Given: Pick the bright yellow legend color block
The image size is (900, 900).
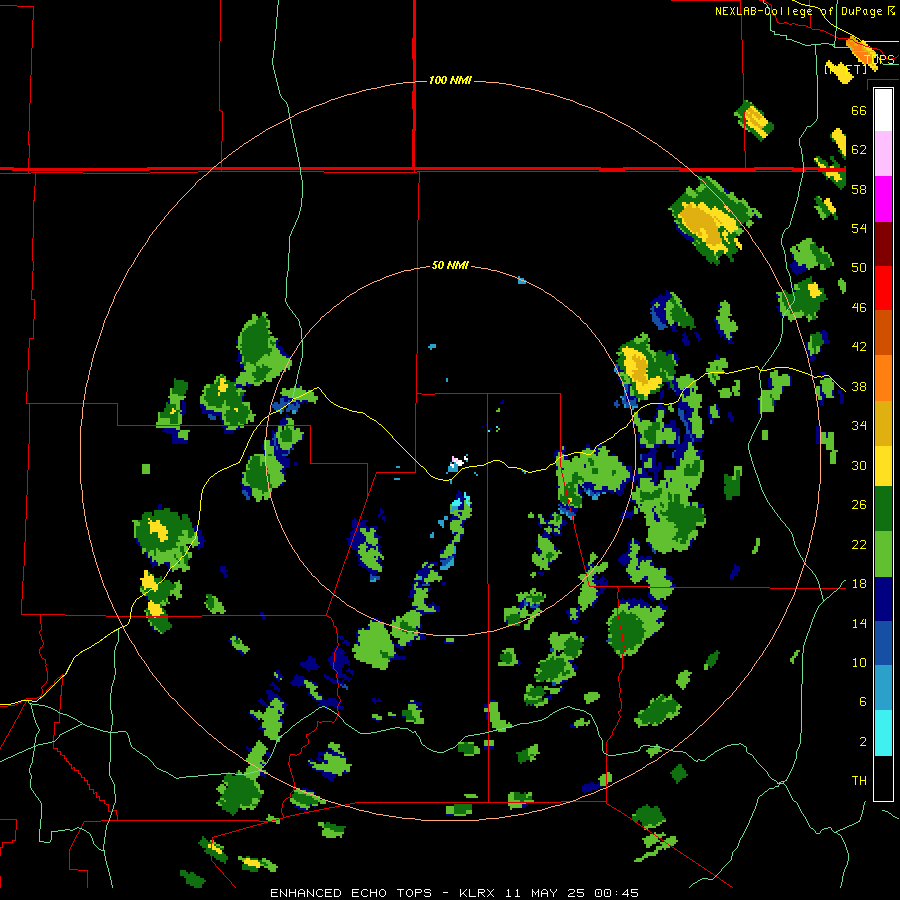Looking at the screenshot, I should [883, 466].
